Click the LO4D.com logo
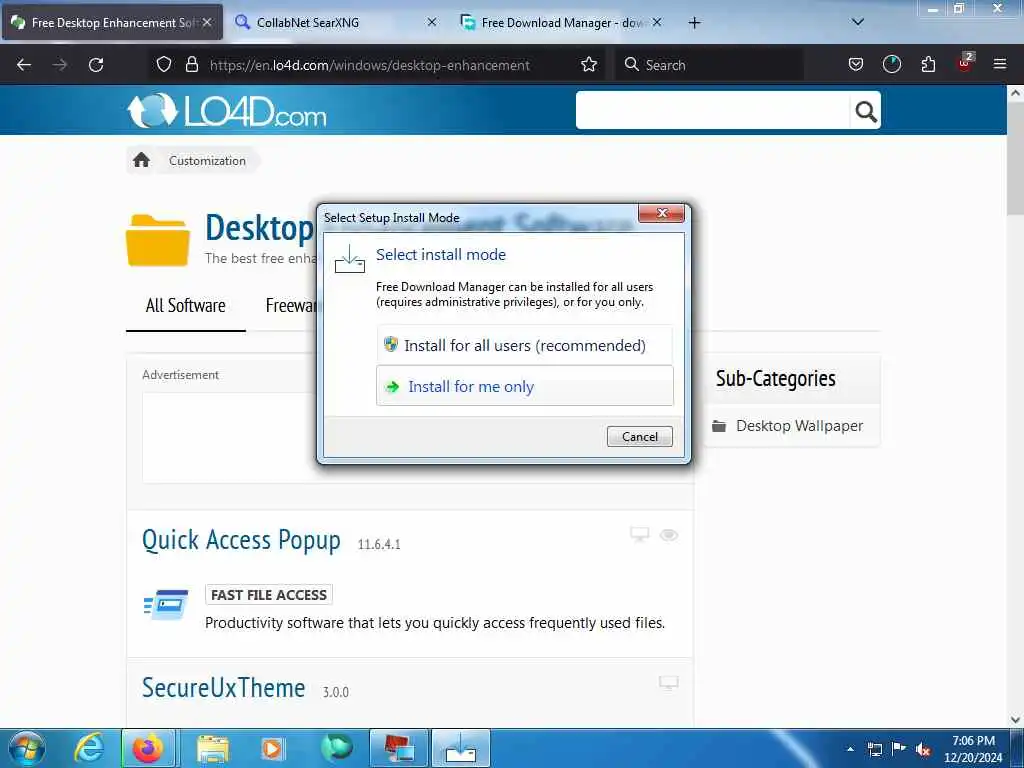The width and height of the screenshot is (1024, 768). pos(226,111)
